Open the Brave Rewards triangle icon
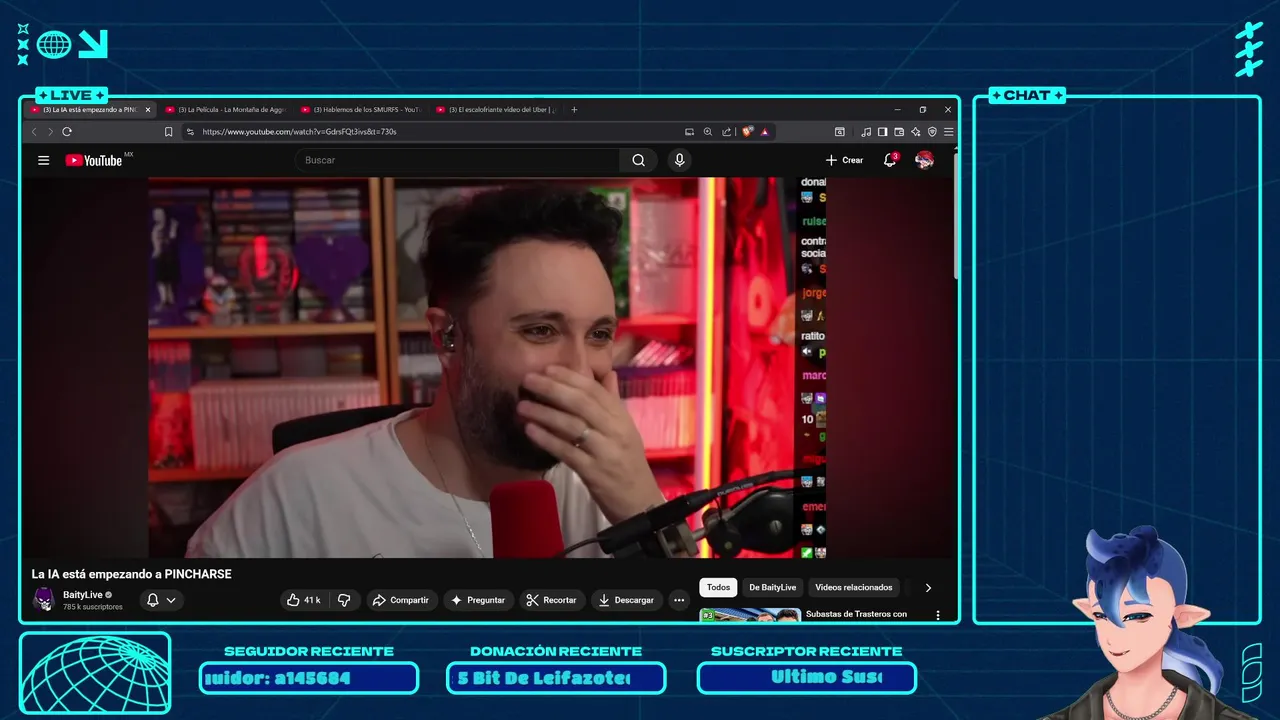1280x720 pixels. [764, 131]
